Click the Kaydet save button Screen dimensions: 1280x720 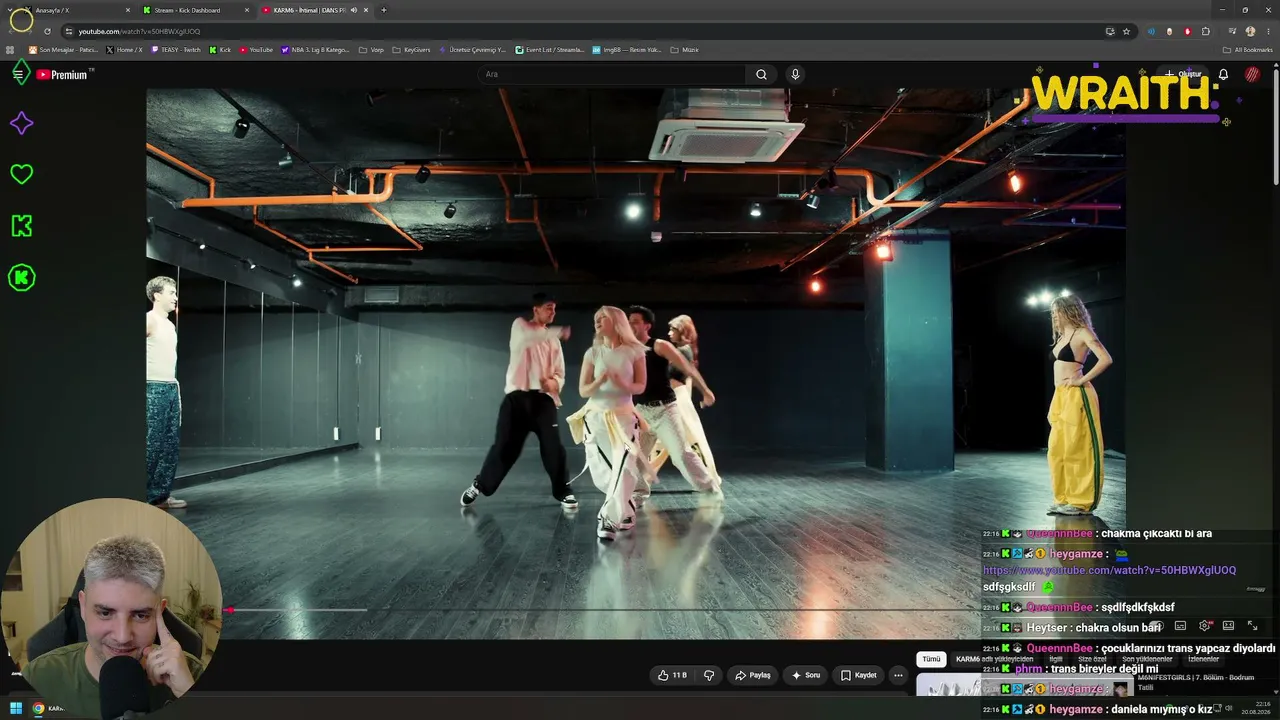pos(859,675)
